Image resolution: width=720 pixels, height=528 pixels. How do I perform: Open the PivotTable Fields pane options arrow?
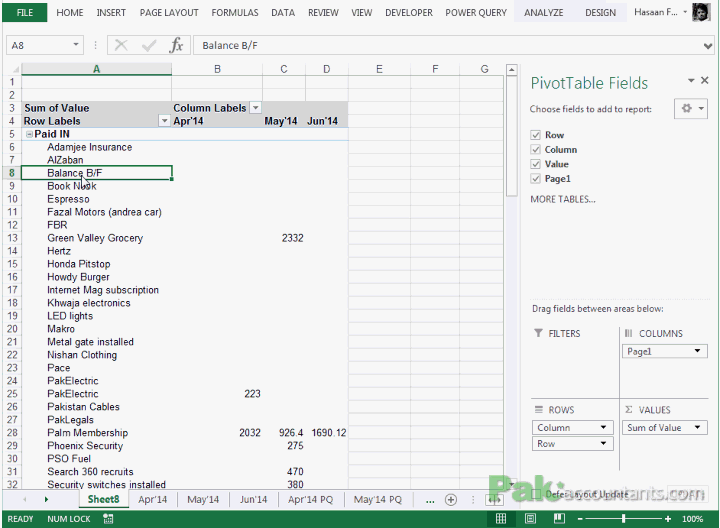click(x=691, y=80)
